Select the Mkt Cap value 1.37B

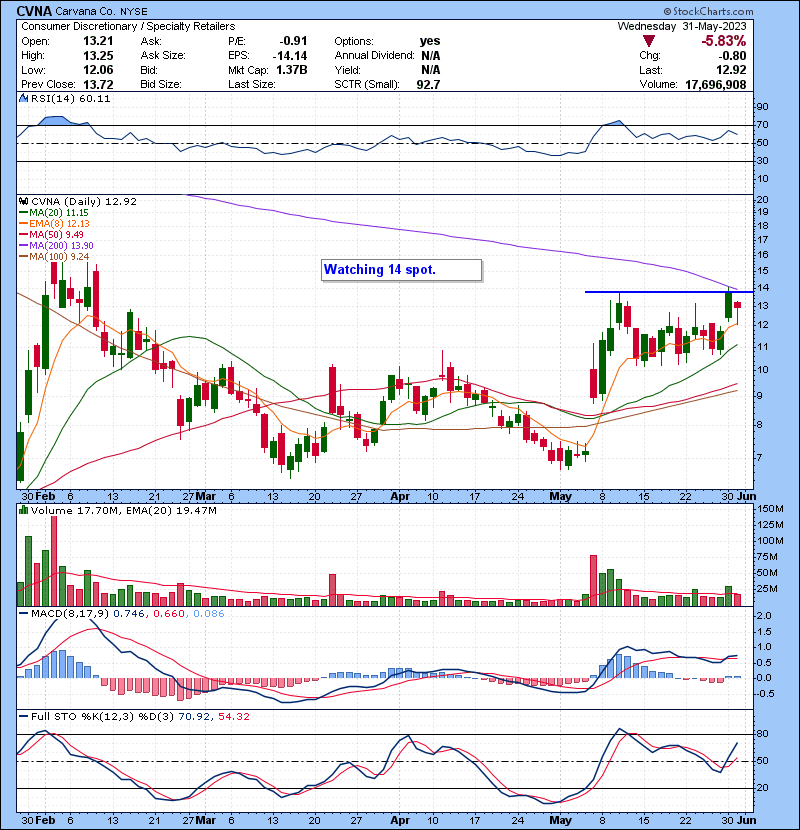(x=292, y=70)
